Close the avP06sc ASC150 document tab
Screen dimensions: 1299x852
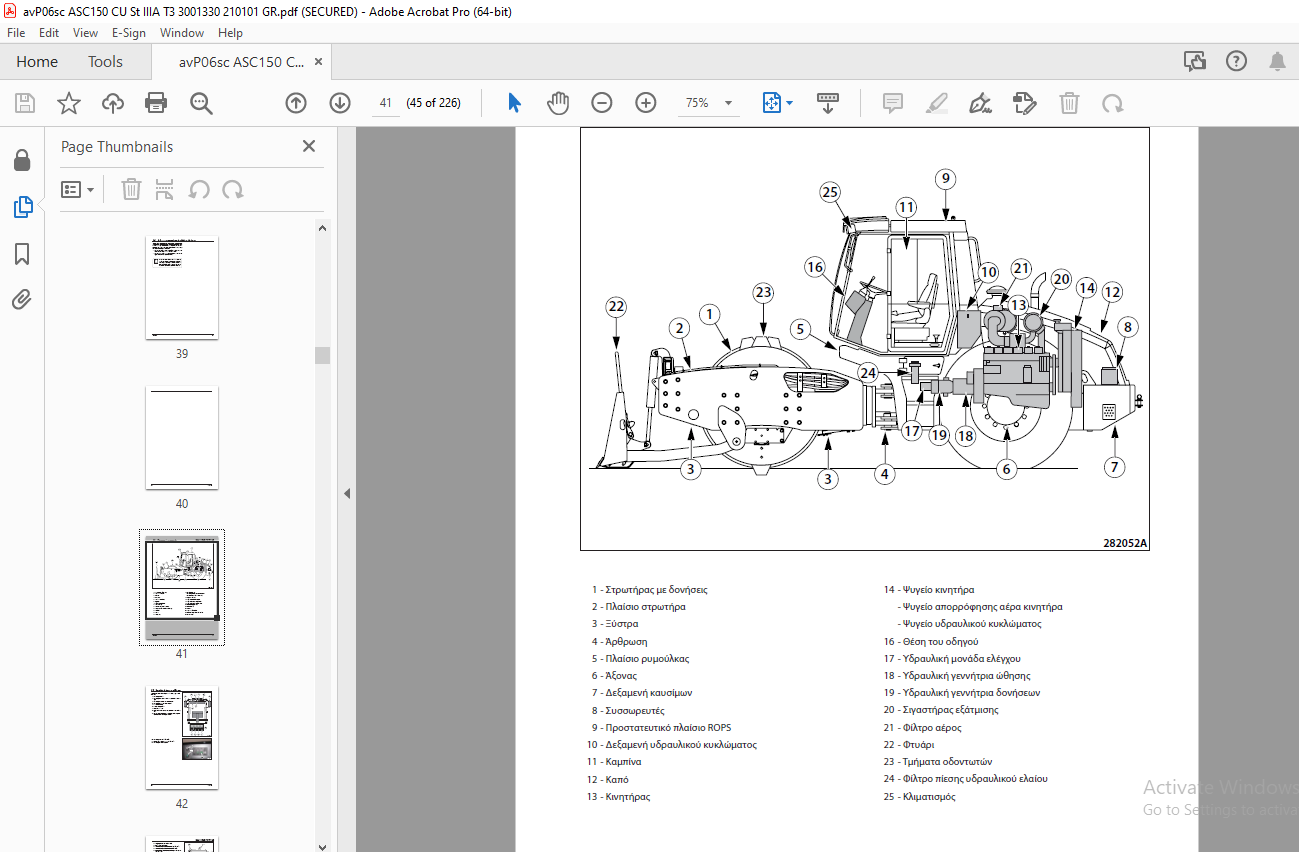pos(319,62)
